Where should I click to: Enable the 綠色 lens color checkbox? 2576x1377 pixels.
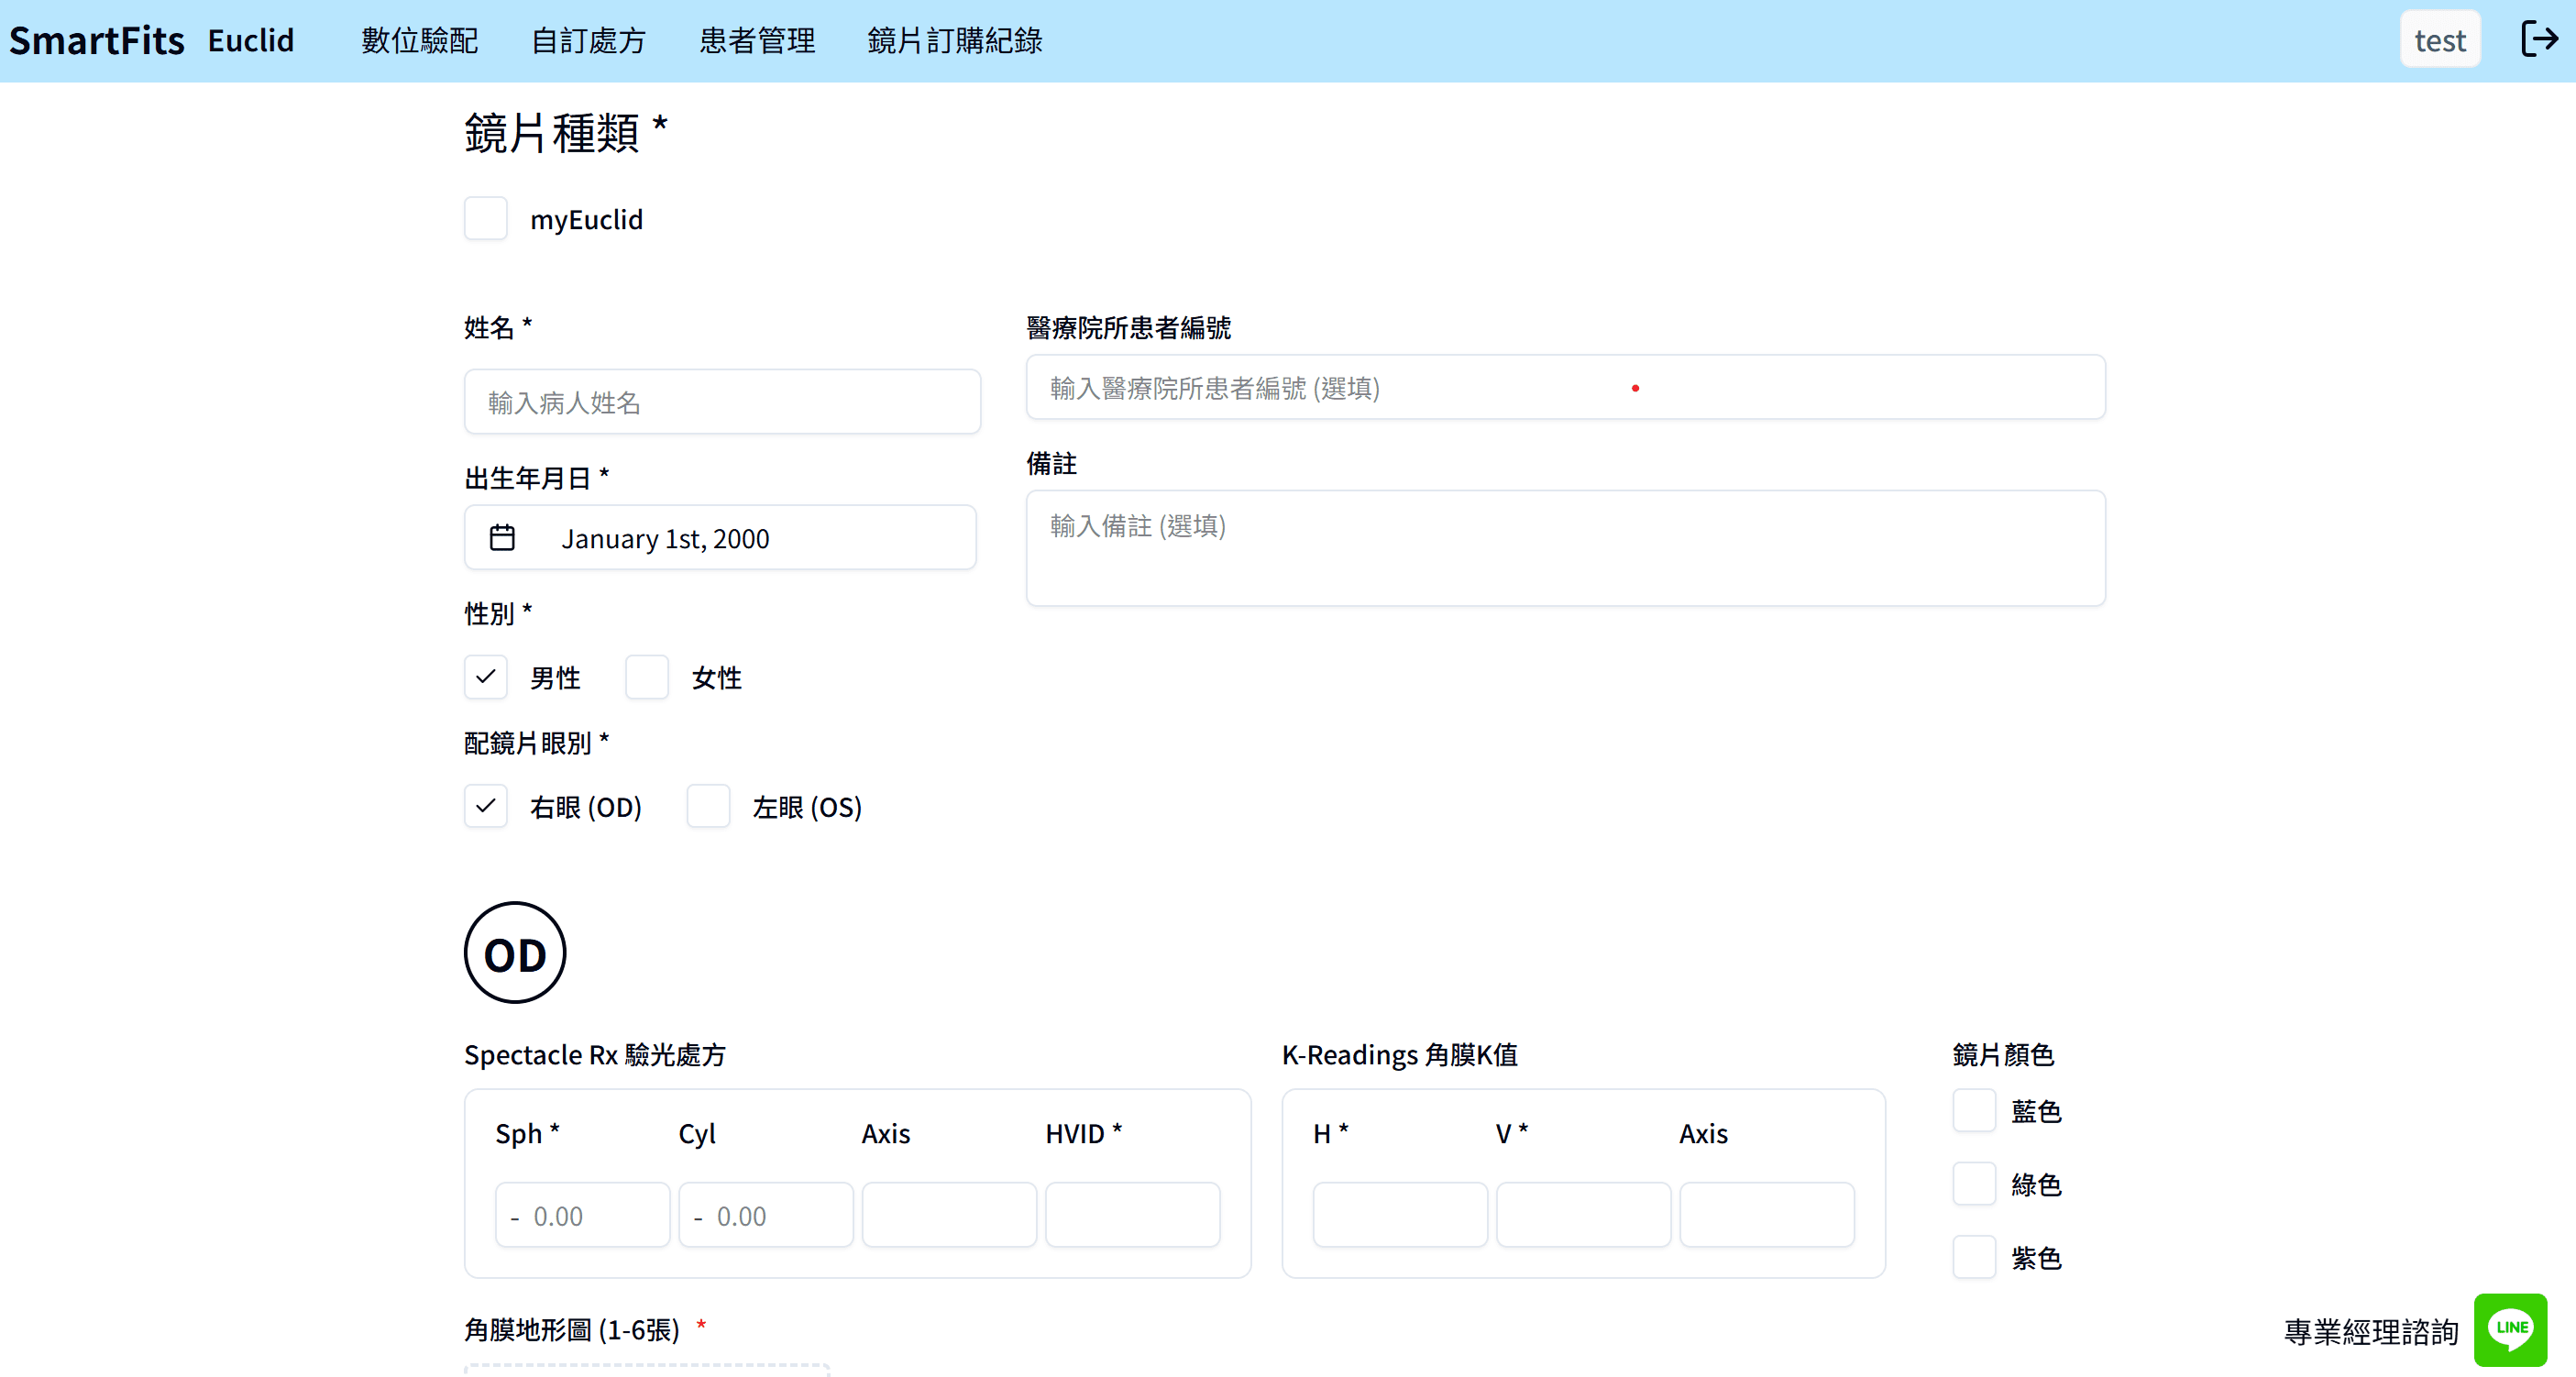pos(1973,1184)
